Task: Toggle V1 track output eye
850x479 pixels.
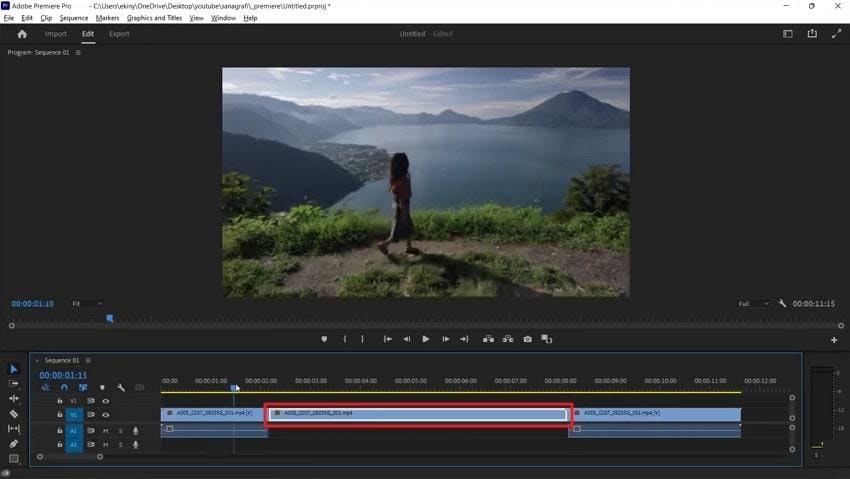Action: pyautogui.click(x=106, y=415)
